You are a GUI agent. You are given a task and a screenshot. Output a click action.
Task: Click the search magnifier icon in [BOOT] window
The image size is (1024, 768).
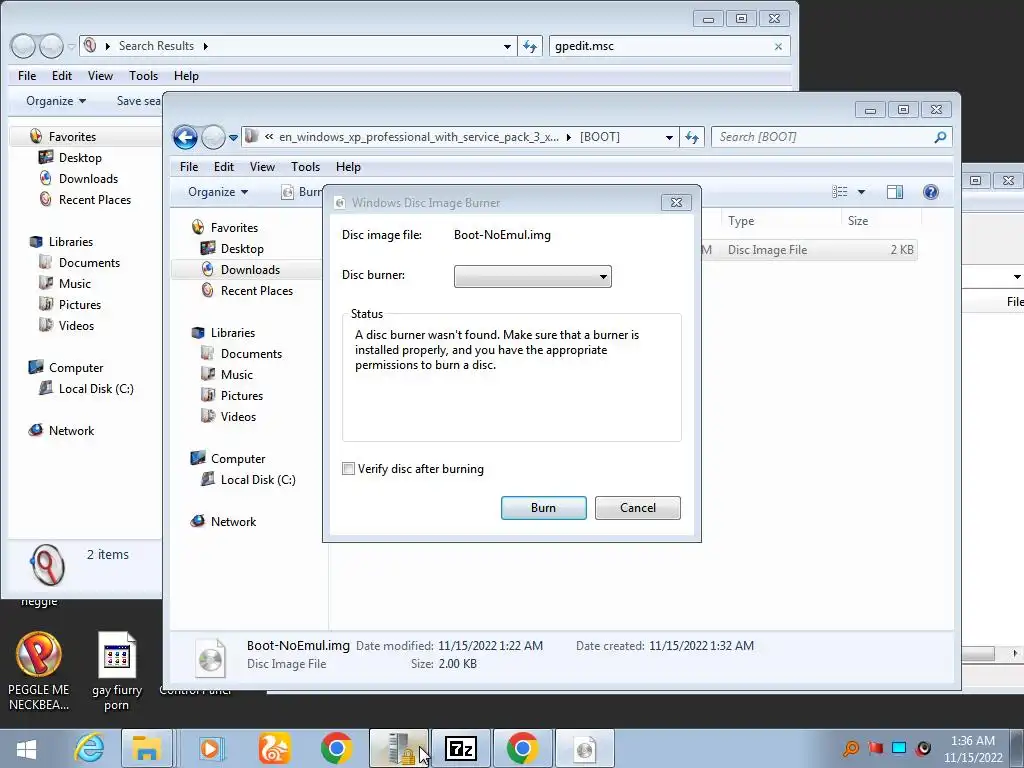[x=940, y=137]
